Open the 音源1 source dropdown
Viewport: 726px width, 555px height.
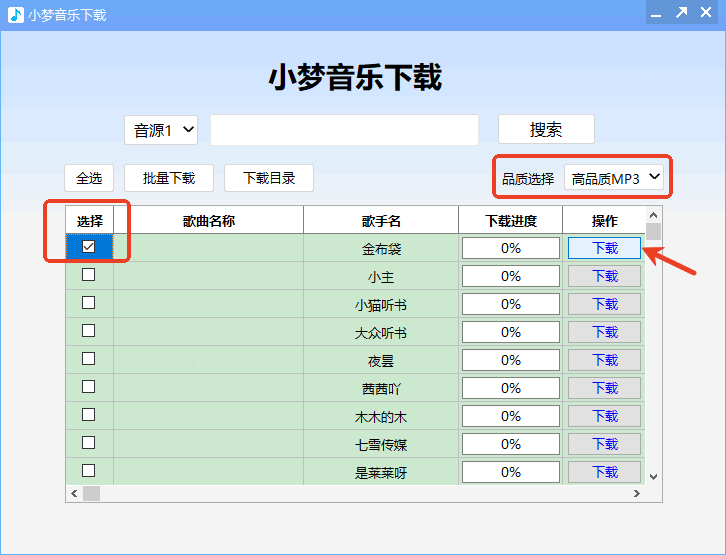pyautogui.click(x=161, y=130)
